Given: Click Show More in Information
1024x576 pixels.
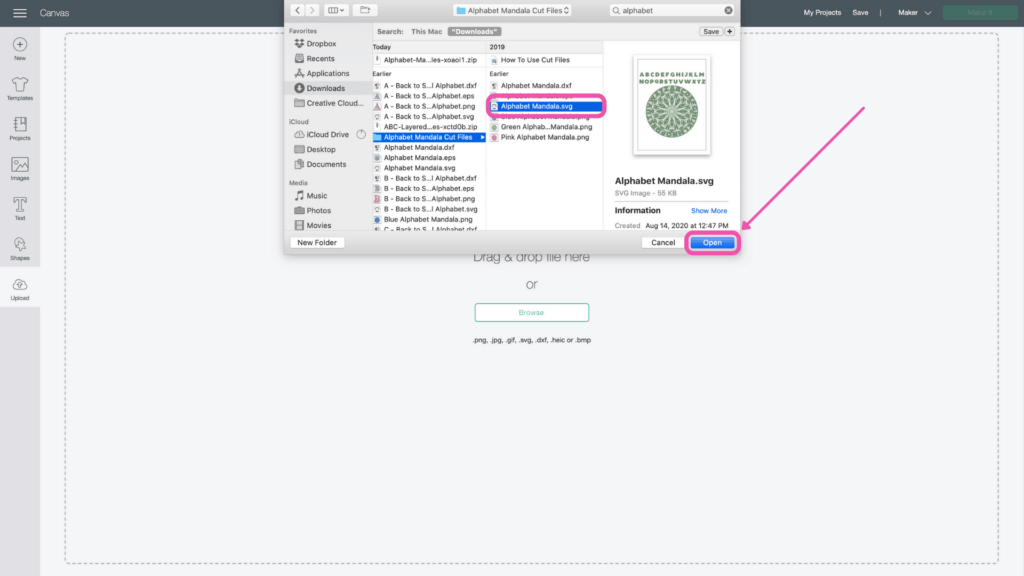Looking at the screenshot, I should coord(709,211).
